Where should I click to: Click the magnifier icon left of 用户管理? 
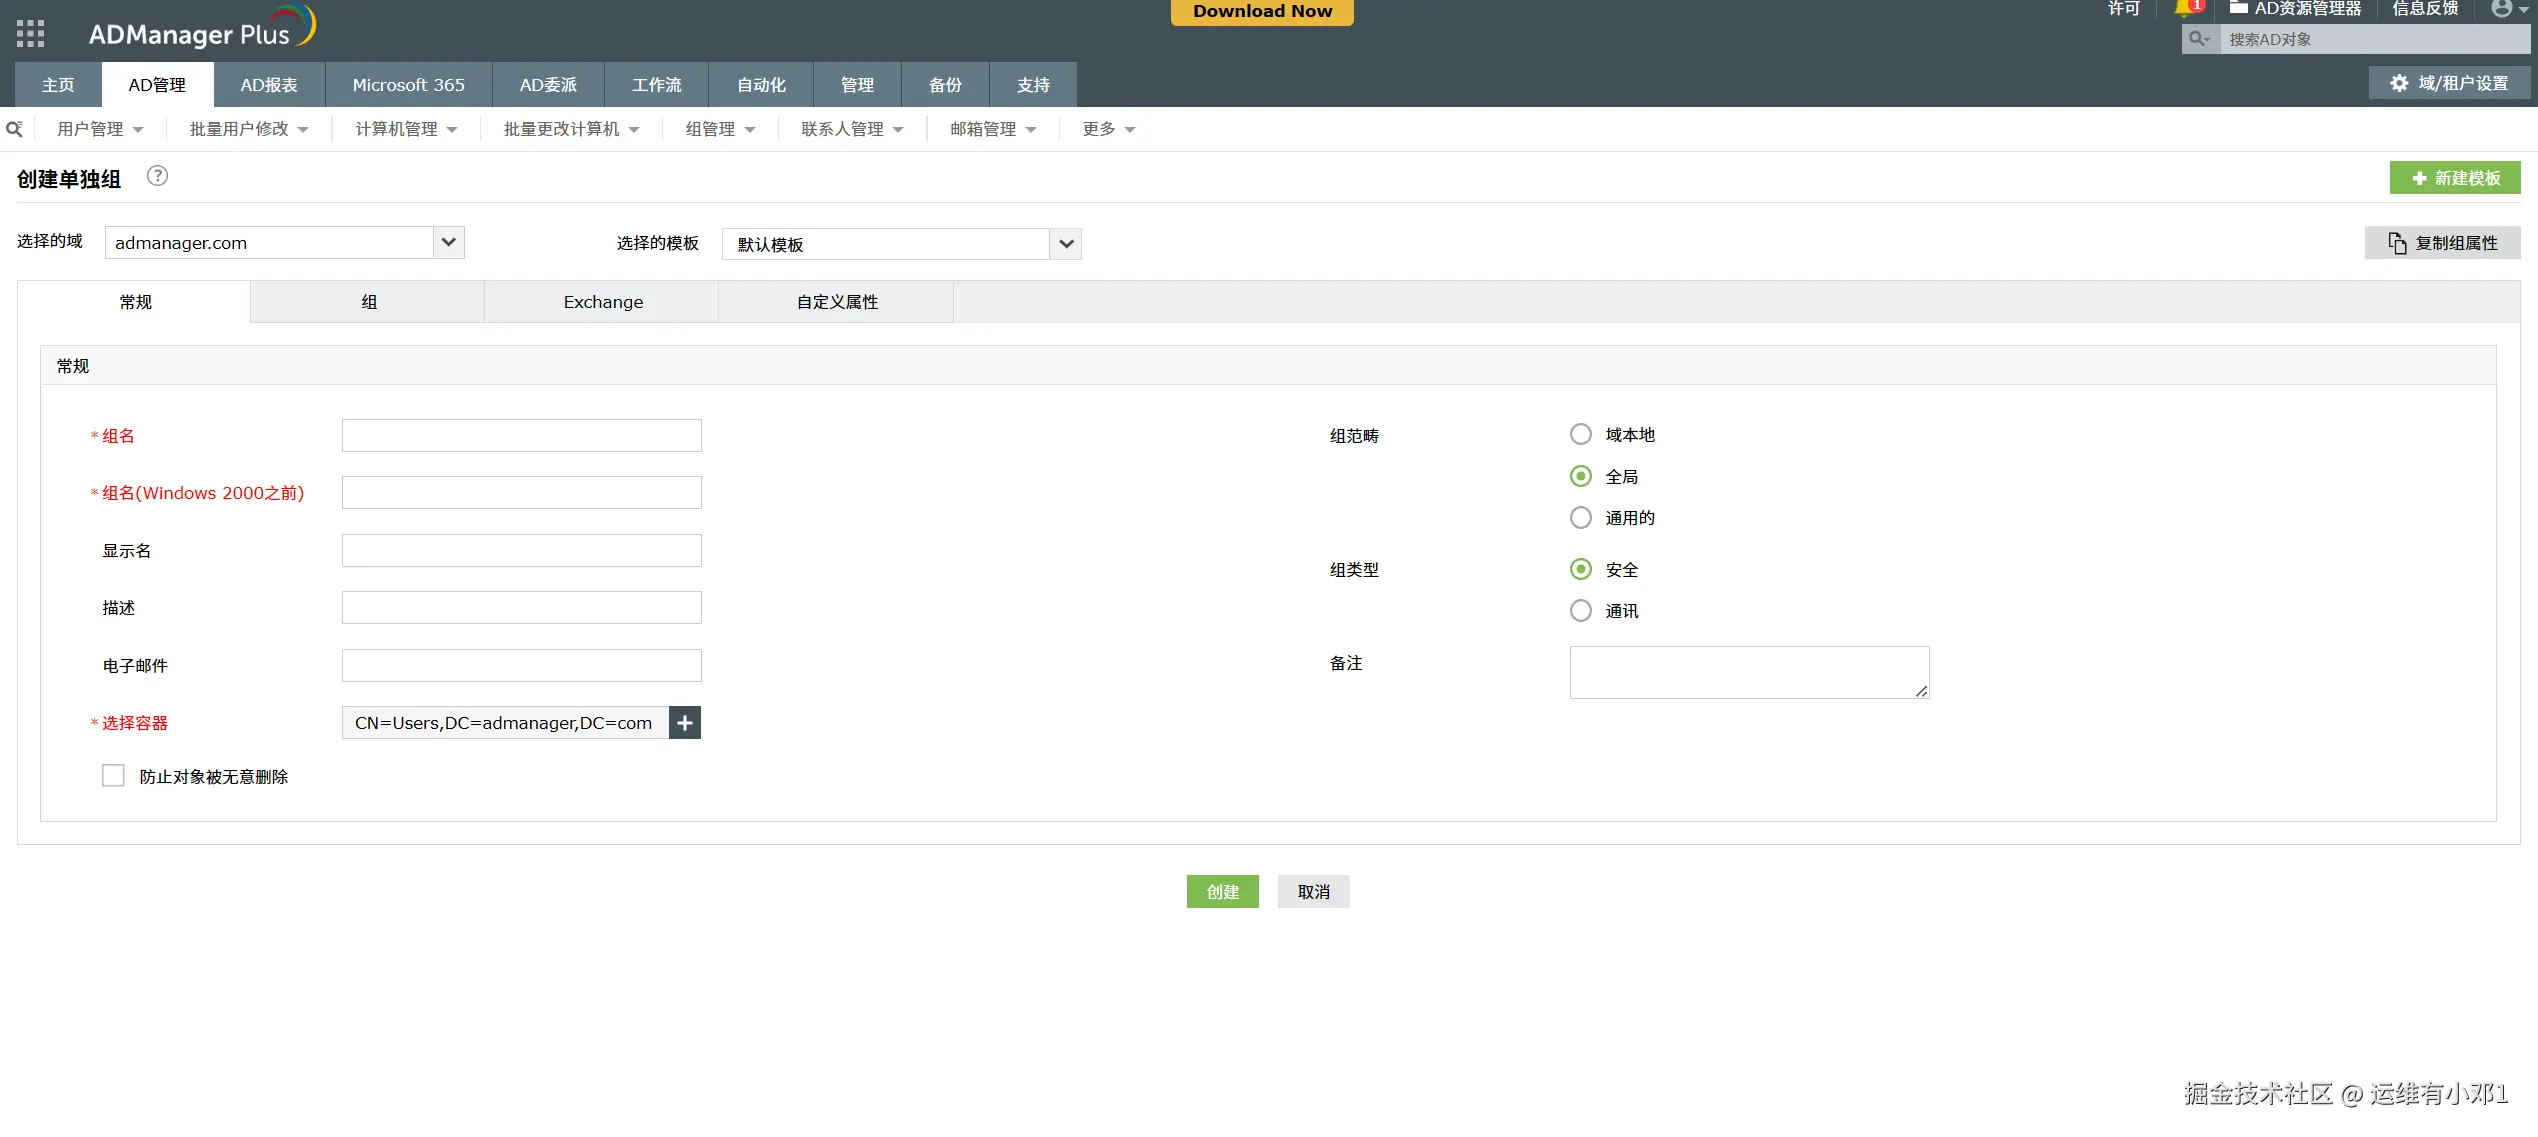pyautogui.click(x=14, y=129)
